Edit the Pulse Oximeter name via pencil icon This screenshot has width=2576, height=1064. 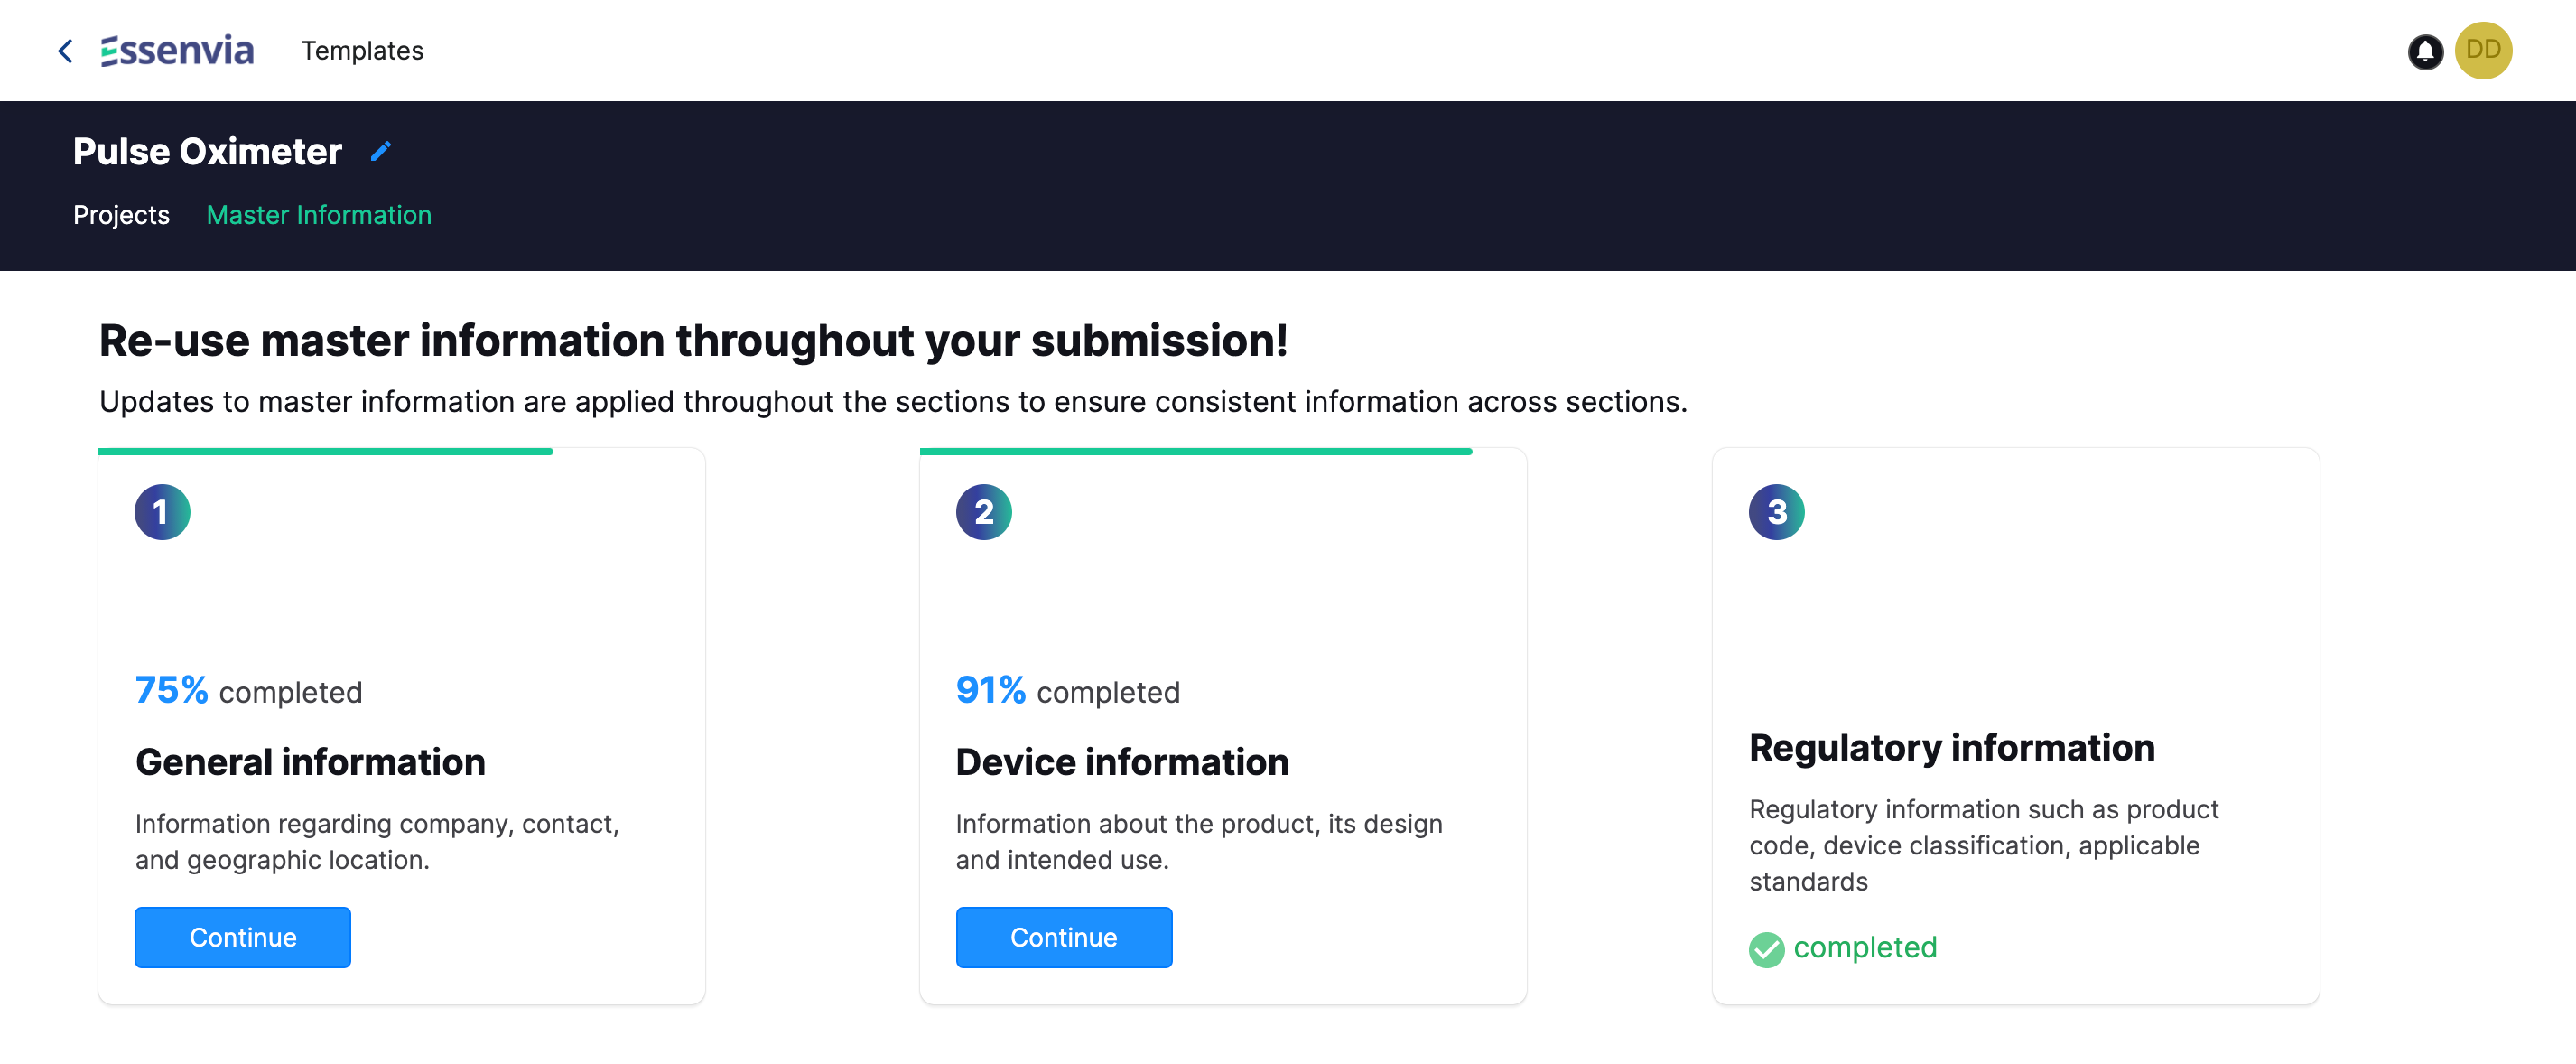point(381,151)
